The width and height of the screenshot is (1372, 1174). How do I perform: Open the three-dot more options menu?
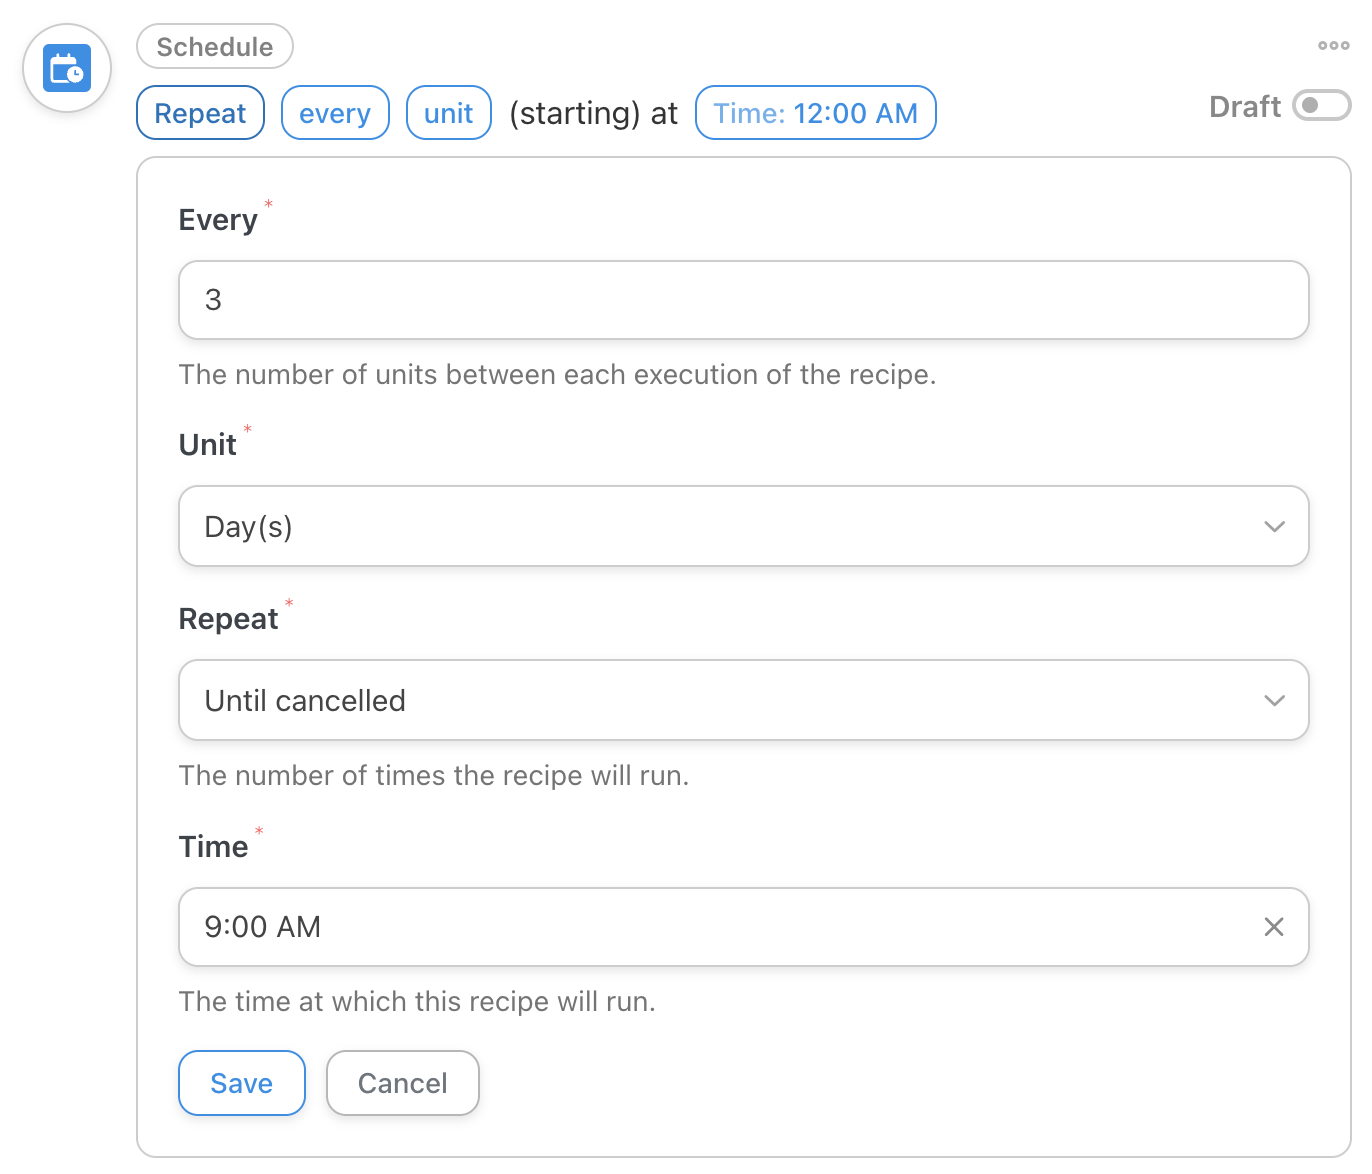(x=1333, y=46)
